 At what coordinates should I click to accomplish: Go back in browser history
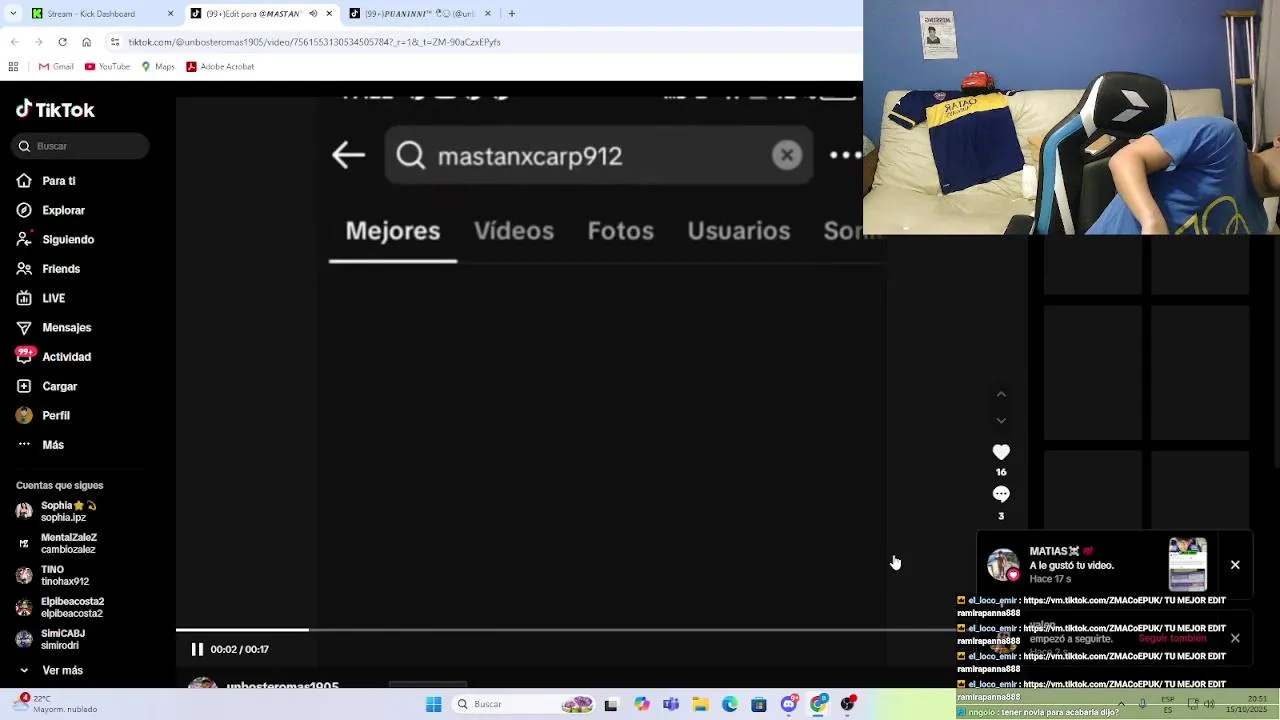click(14, 42)
